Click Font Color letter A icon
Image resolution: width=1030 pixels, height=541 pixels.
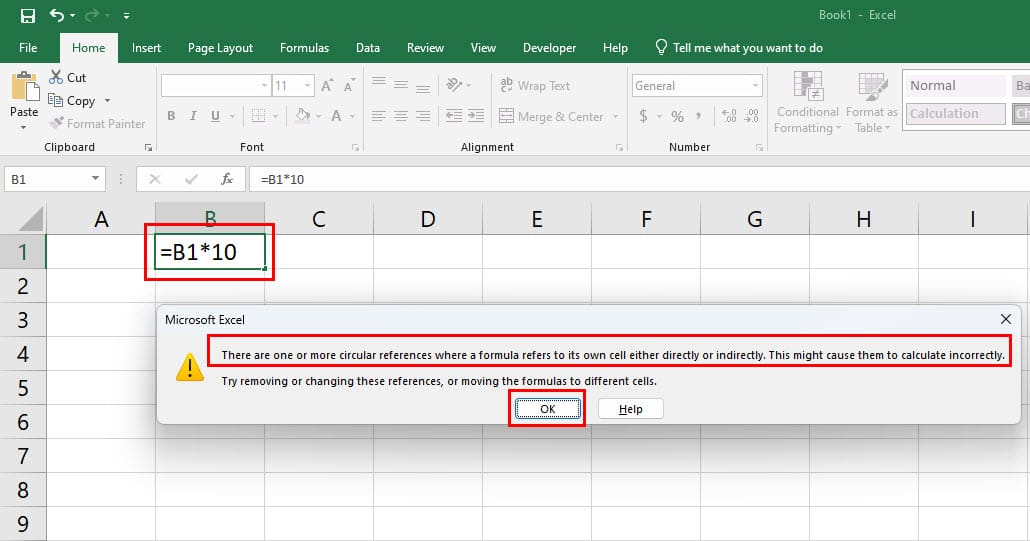tap(336, 116)
